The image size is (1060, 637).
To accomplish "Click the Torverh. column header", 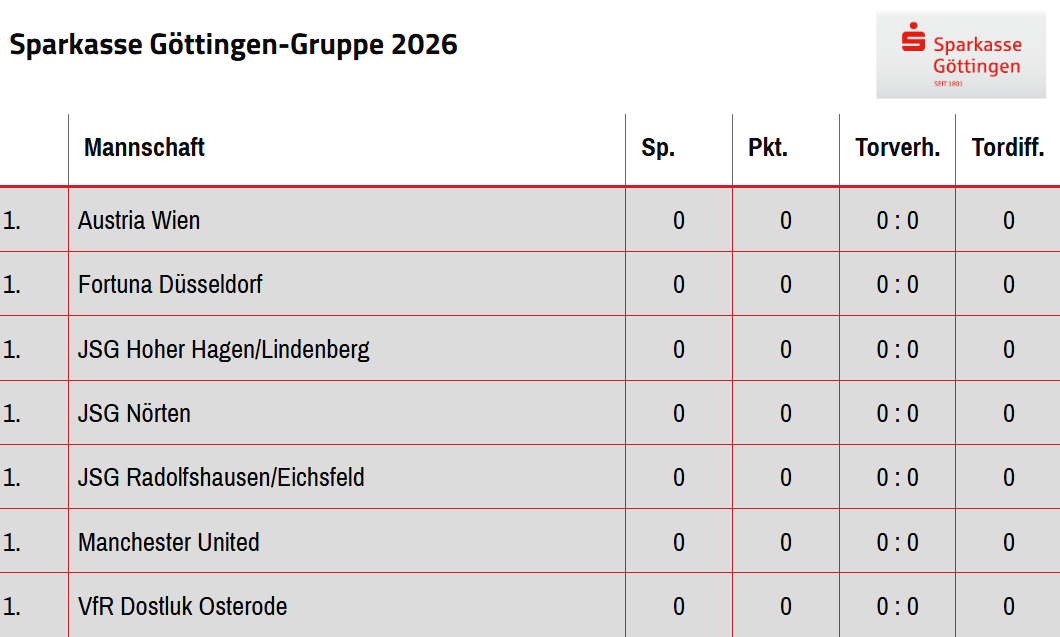I will [897, 148].
